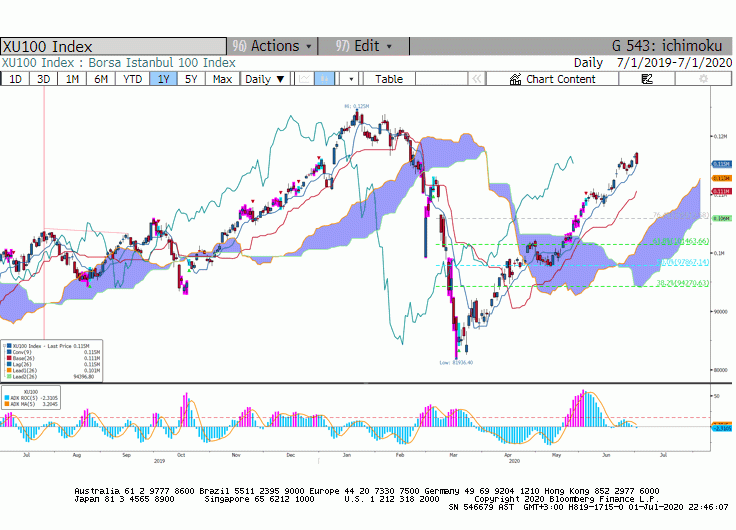
Task: Open the annotation edit pencil icon
Action: pos(647,79)
